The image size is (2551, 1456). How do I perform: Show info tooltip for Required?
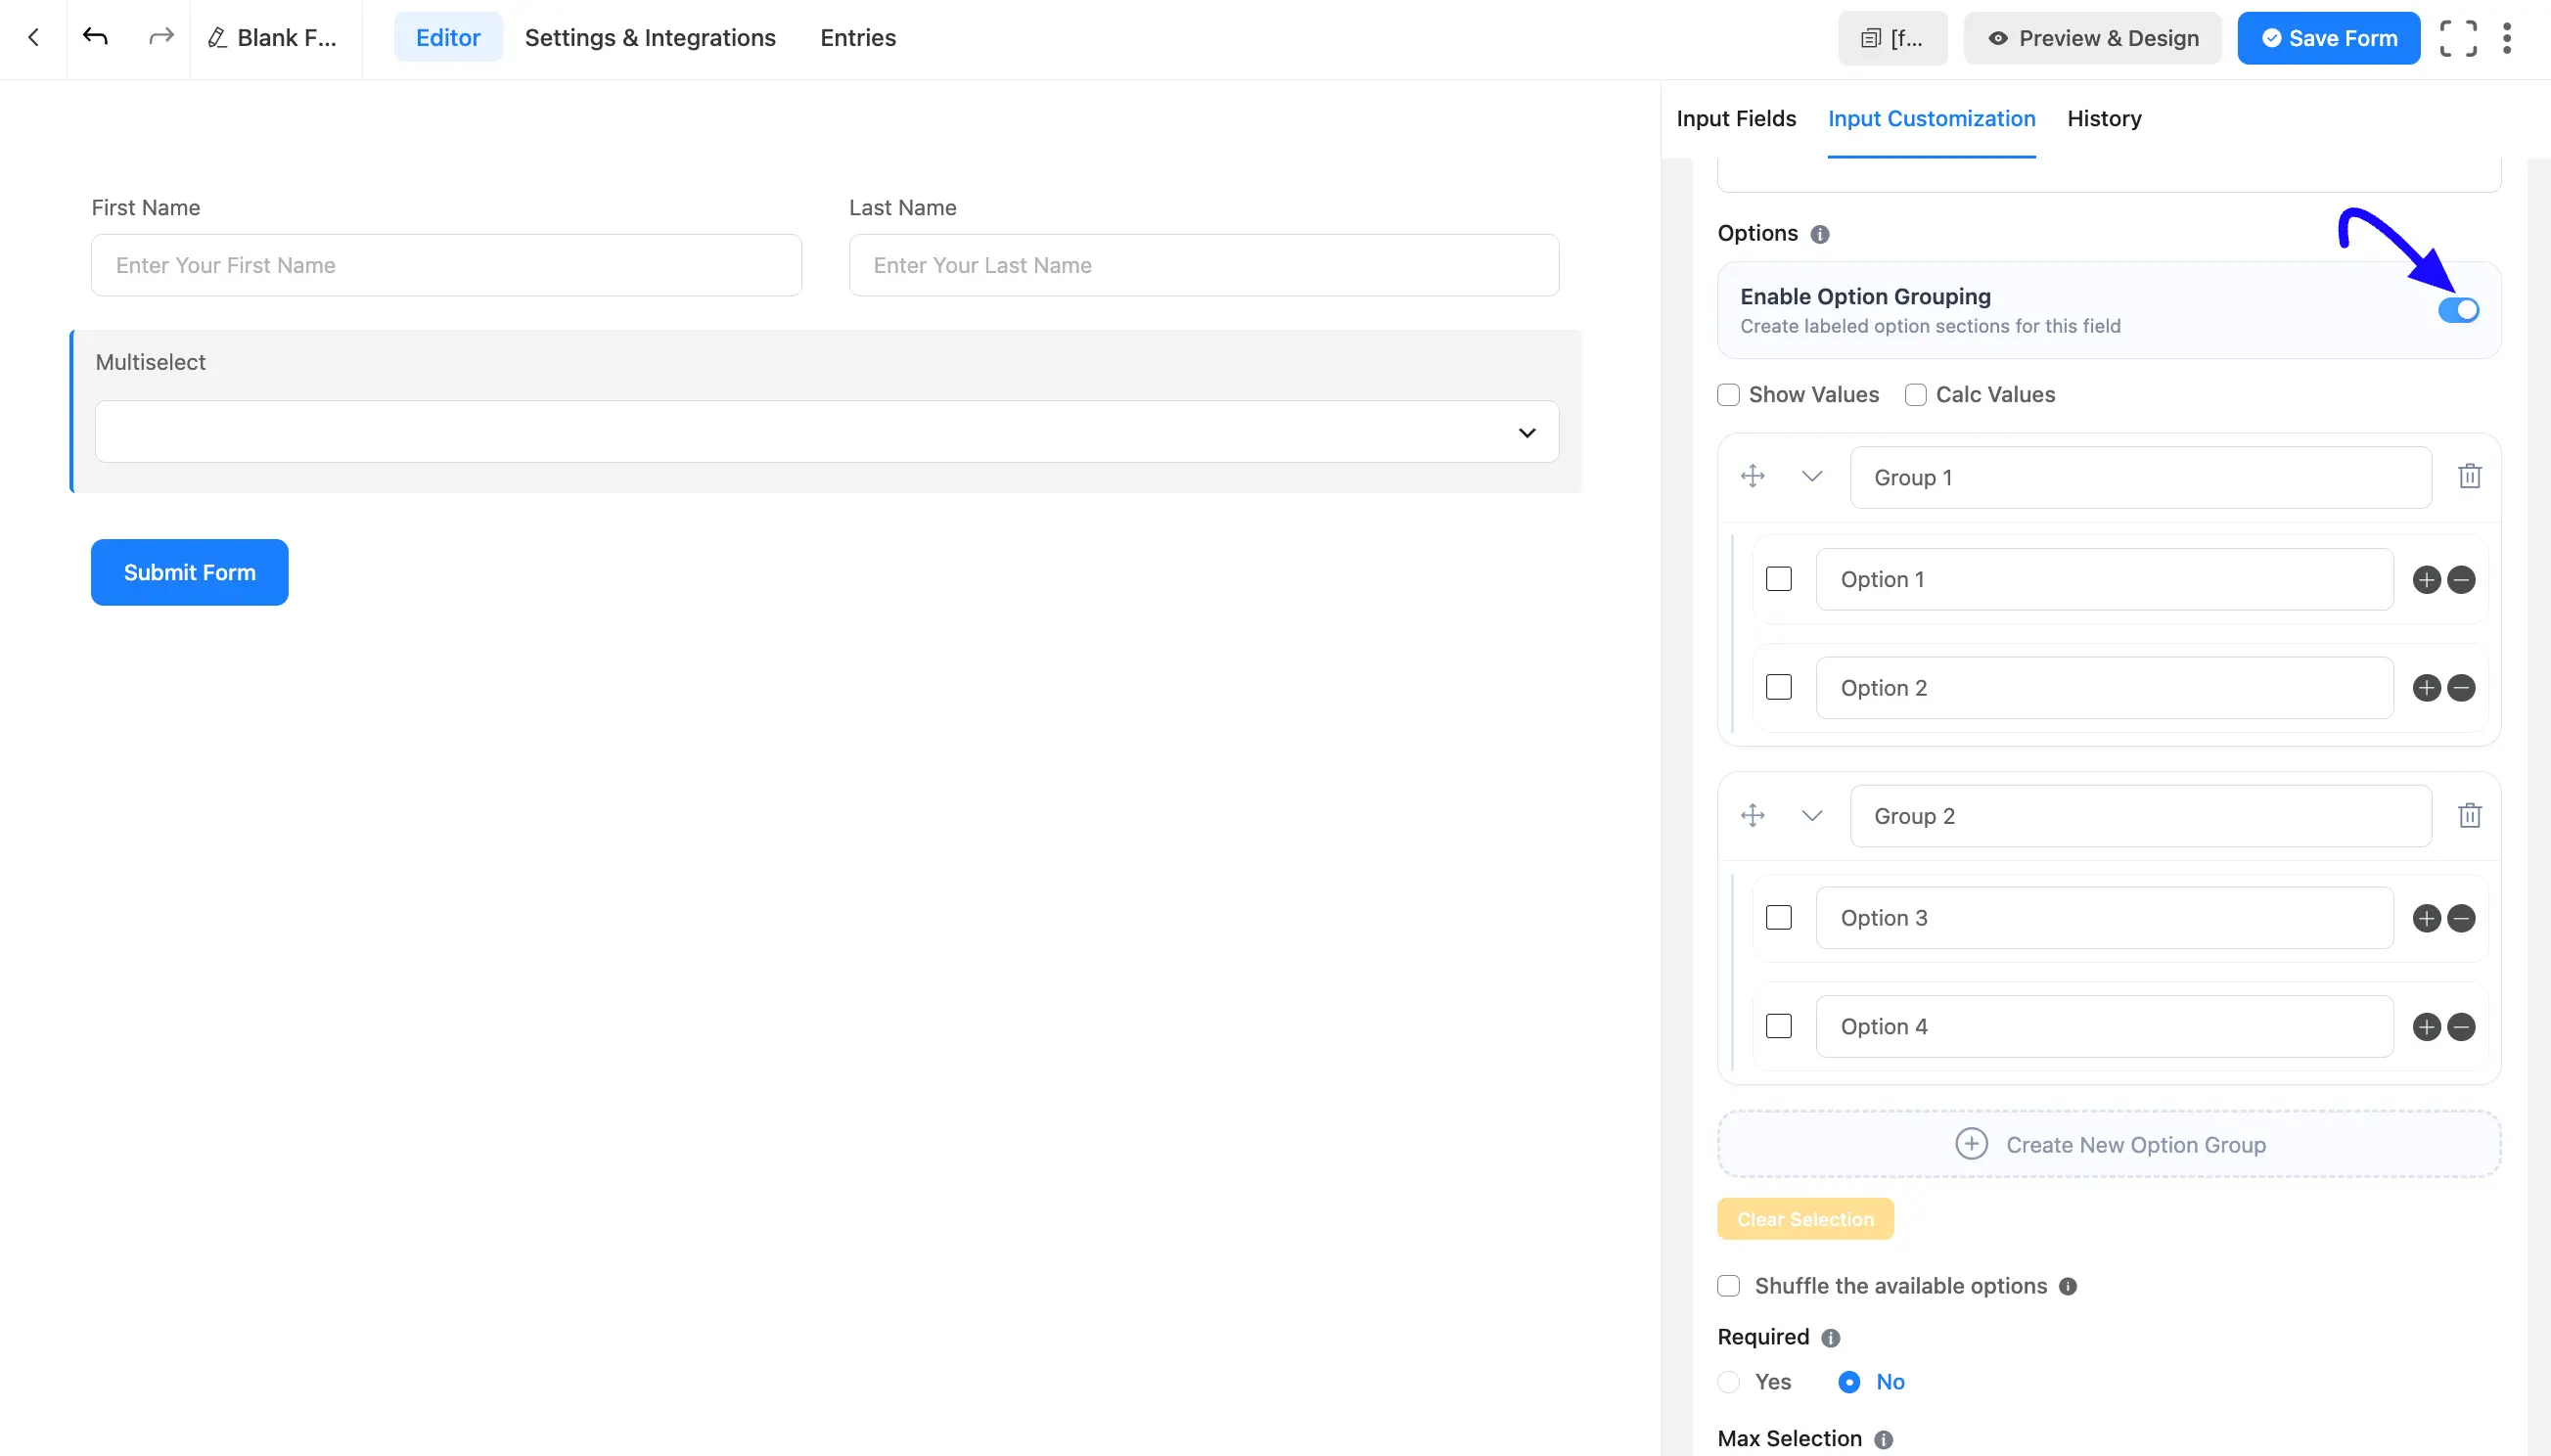pos(1830,1338)
